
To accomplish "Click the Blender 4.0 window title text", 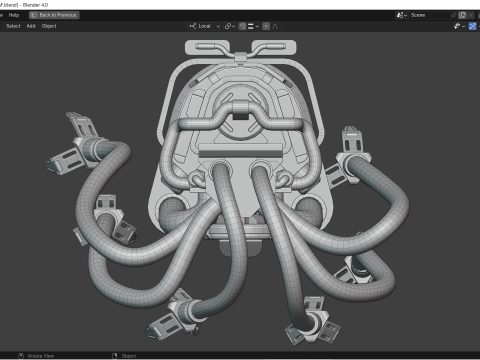I will [x=35, y=5].
